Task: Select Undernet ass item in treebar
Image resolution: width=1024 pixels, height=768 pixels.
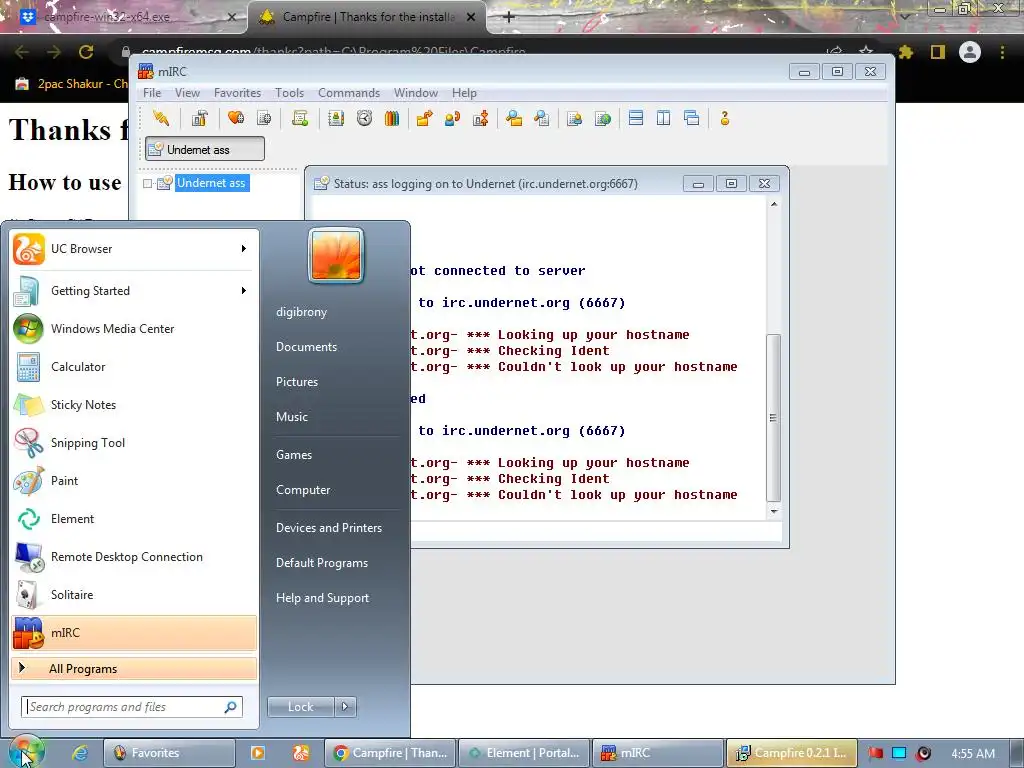Action: coord(211,184)
